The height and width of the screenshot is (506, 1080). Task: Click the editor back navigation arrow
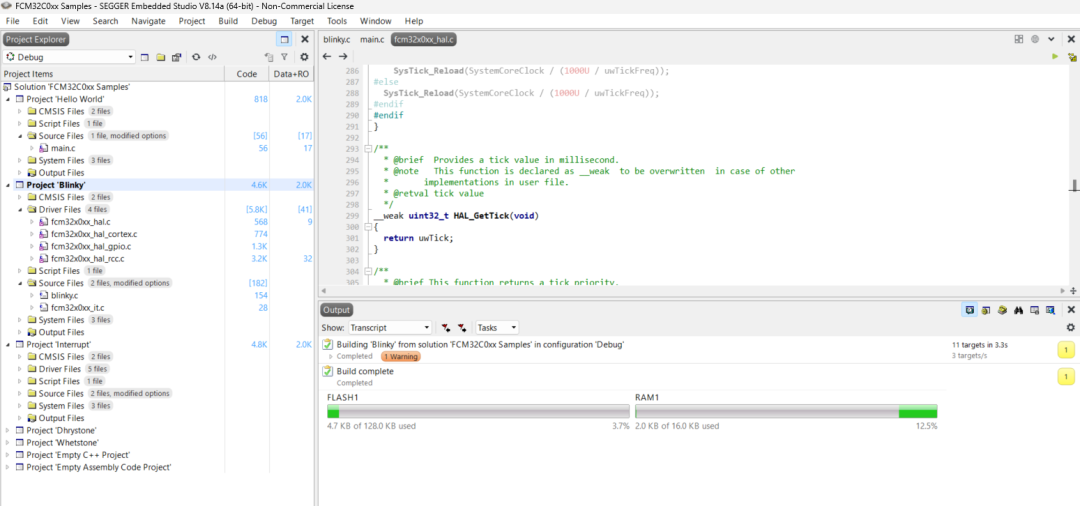(327, 57)
